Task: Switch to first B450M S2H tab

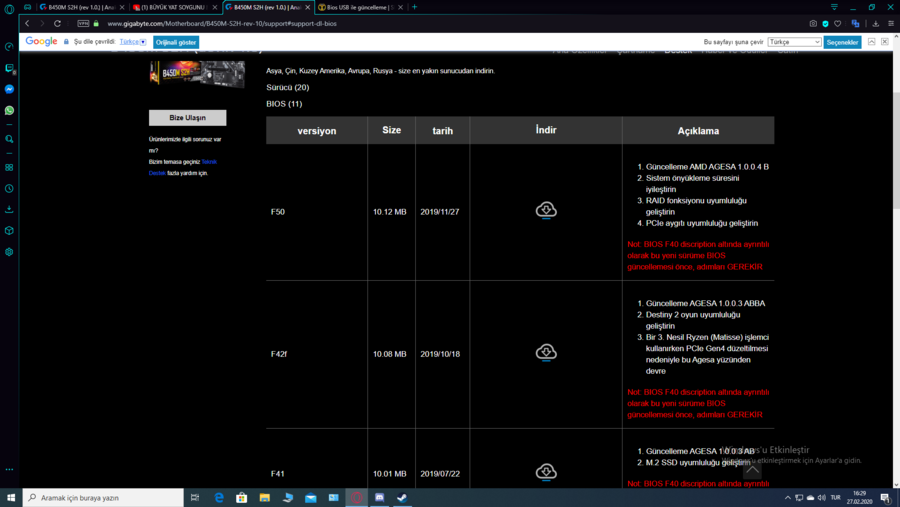Action: pyautogui.click(x=82, y=7)
